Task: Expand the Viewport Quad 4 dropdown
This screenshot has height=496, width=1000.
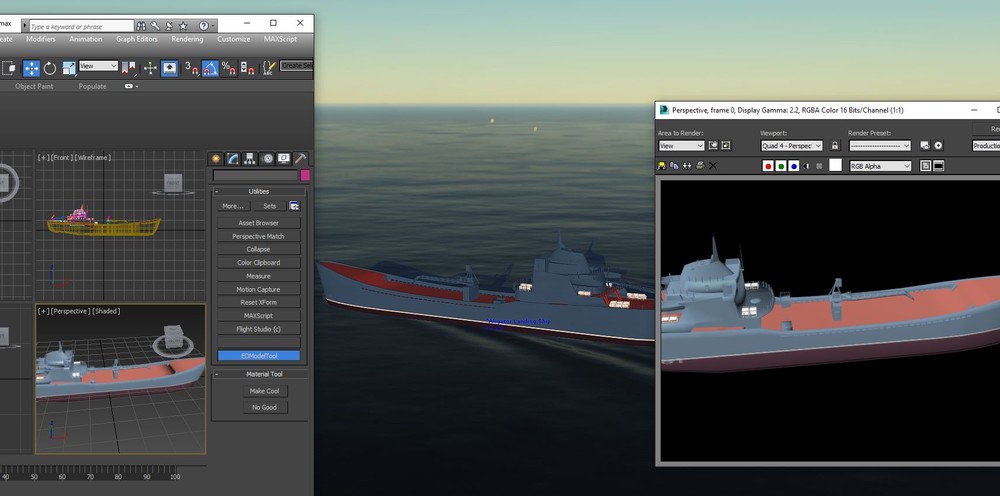Action: (x=791, y=146)
